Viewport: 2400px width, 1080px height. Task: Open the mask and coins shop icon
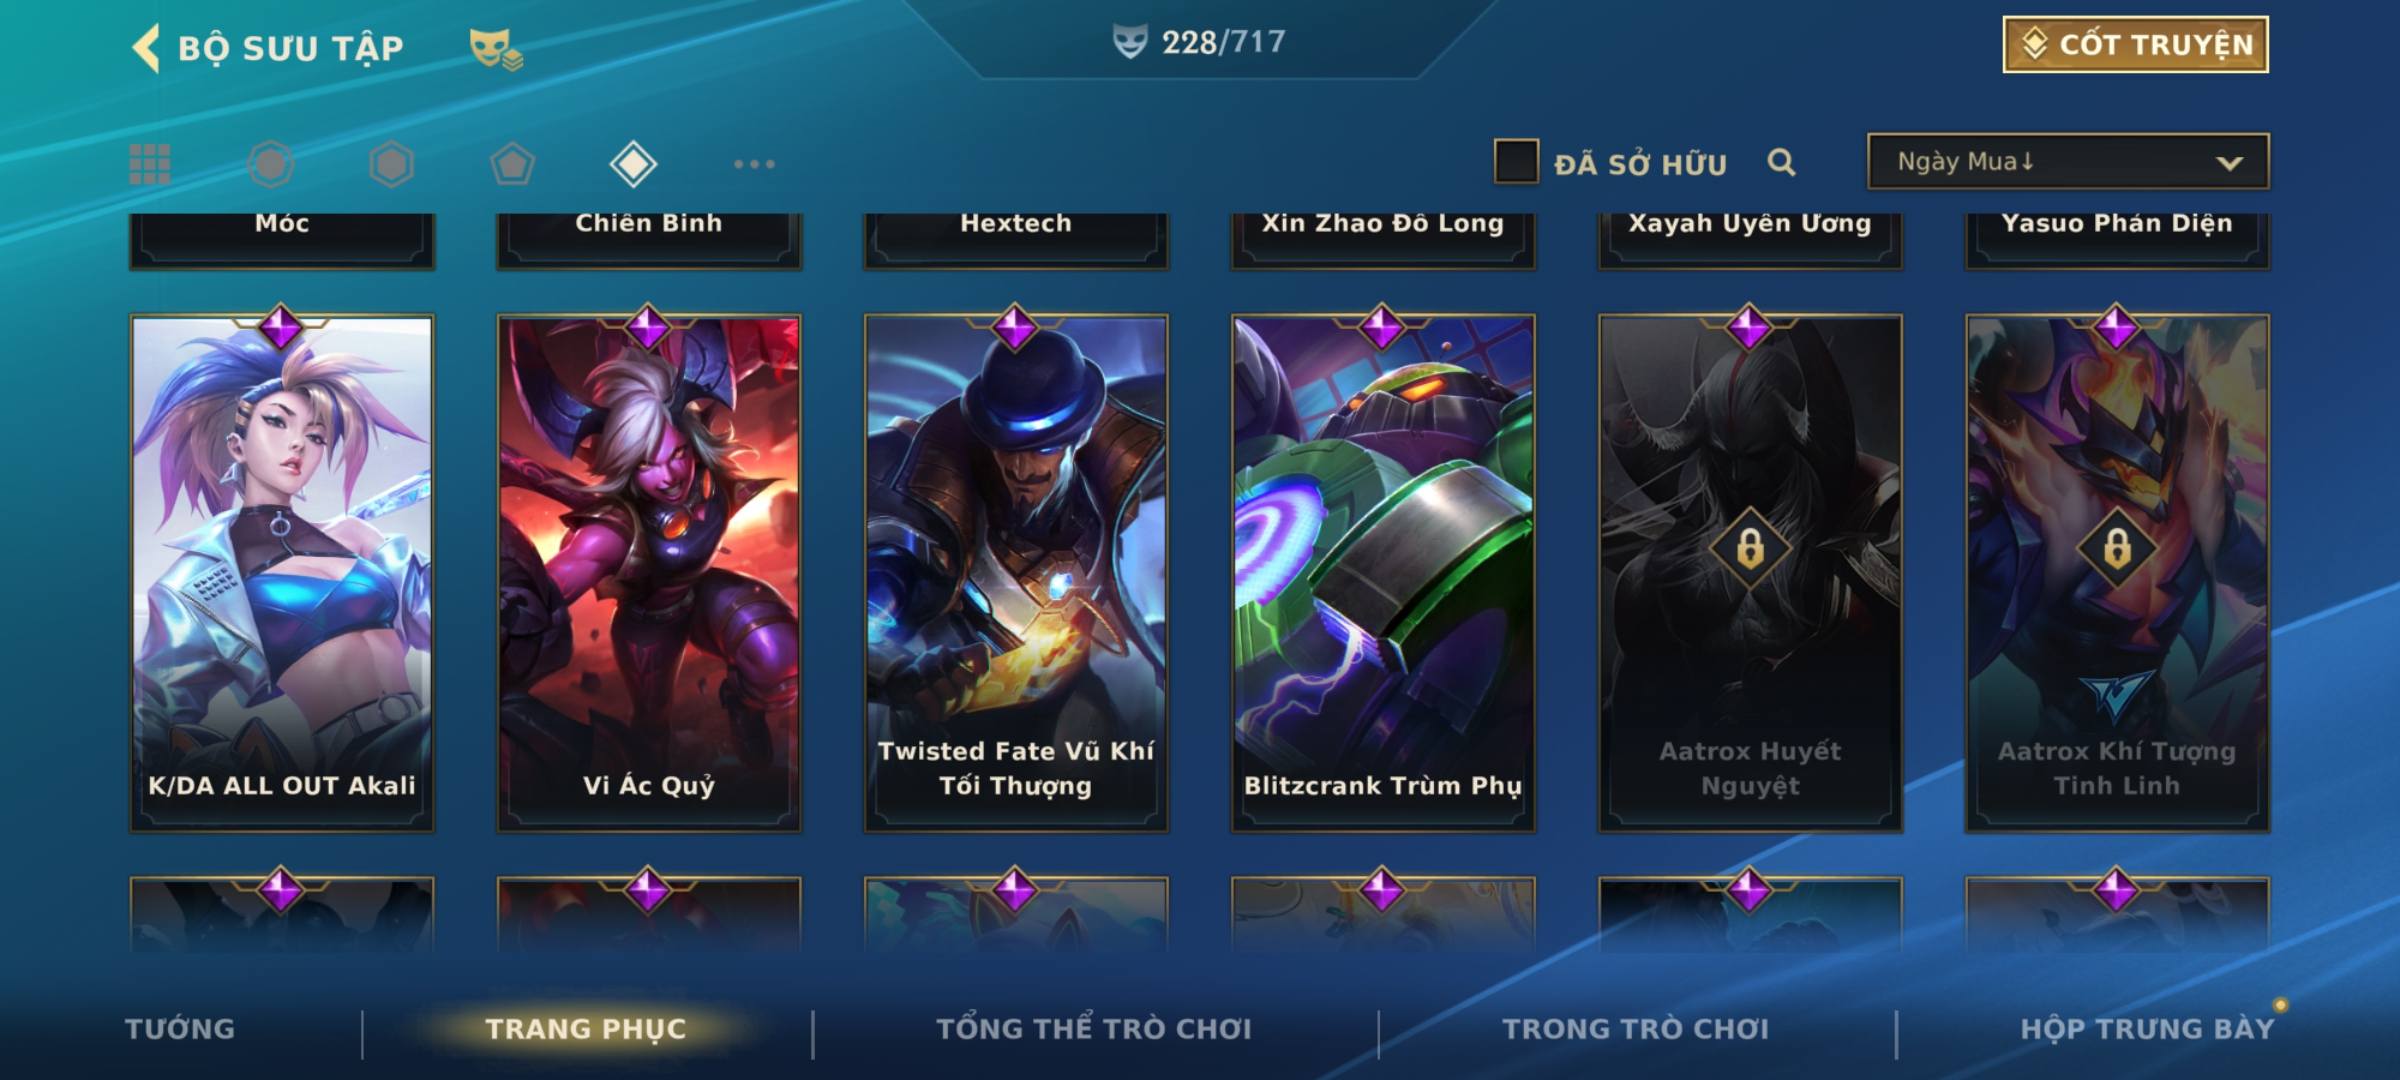pos(496,48)
